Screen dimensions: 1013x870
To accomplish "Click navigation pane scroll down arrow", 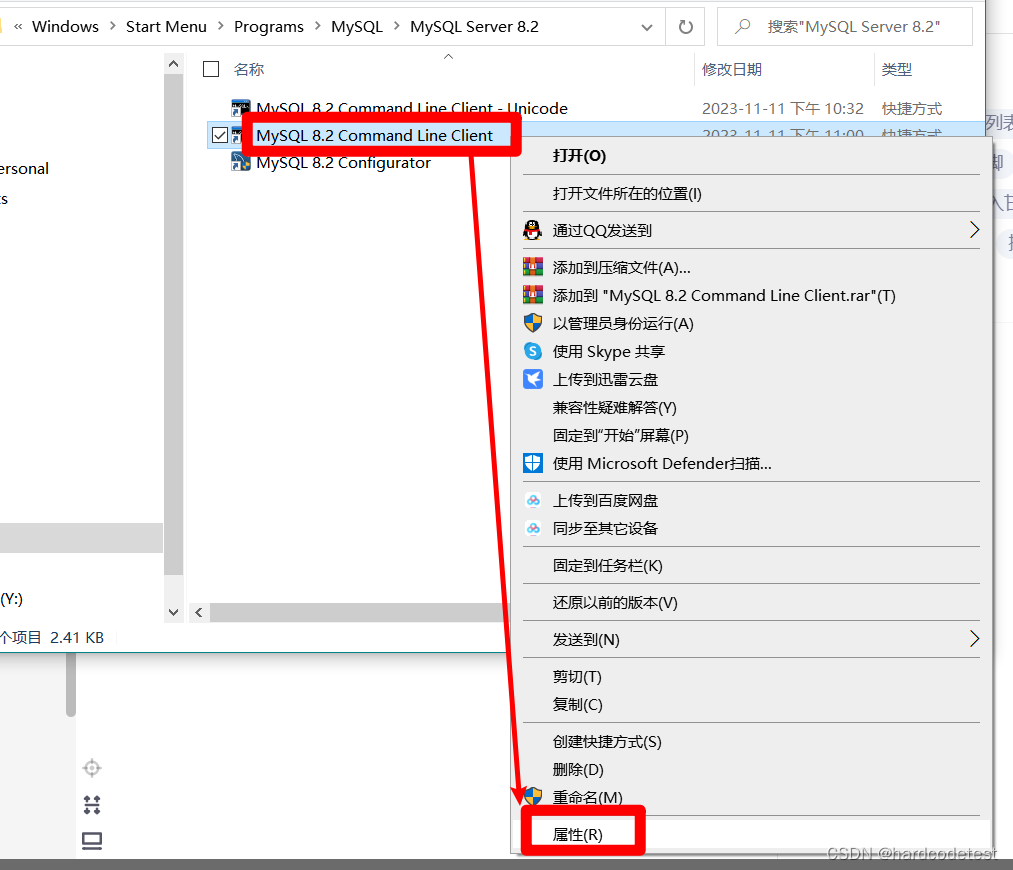I will click(173, 612).
